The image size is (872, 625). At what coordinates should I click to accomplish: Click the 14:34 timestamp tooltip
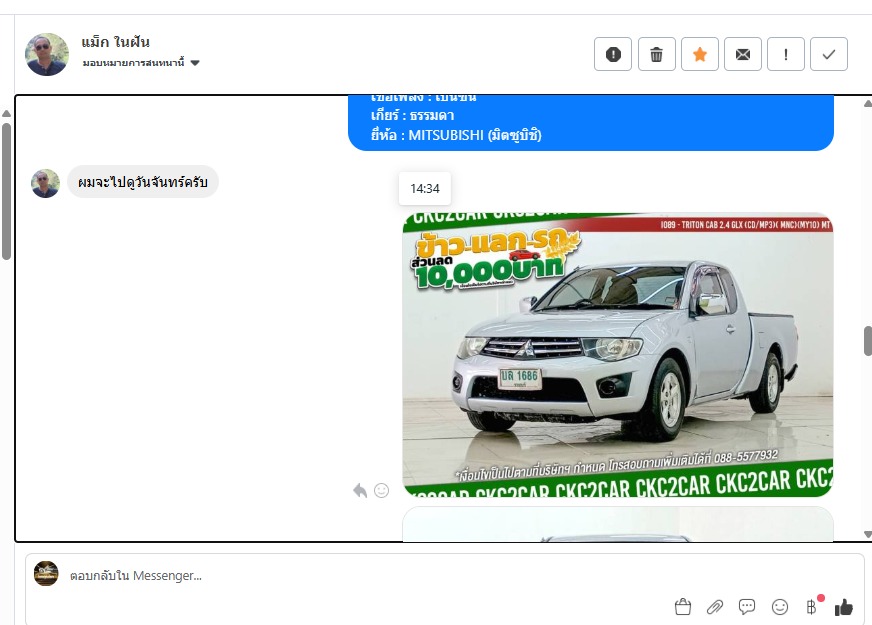(425, 189)
